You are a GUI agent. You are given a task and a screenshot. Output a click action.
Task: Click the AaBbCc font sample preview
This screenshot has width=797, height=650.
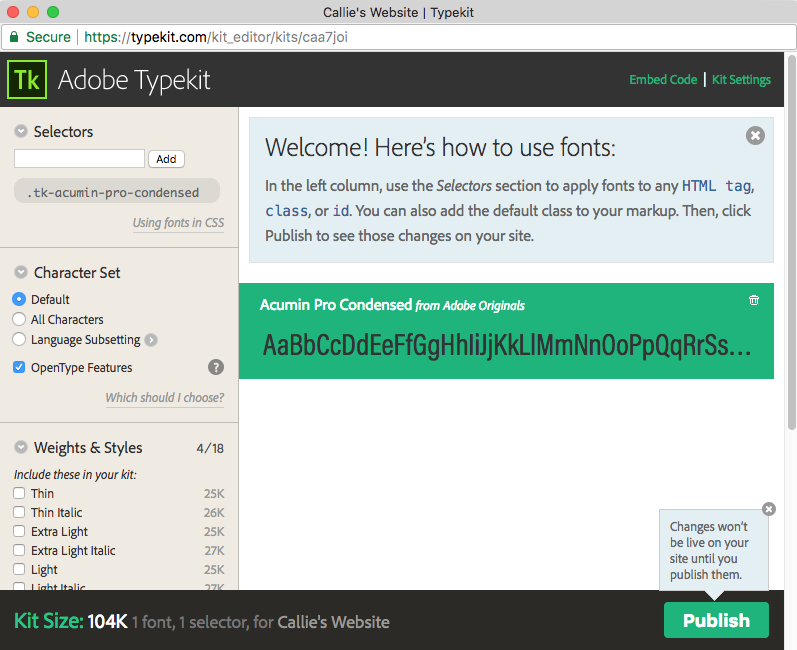[506, 346]
